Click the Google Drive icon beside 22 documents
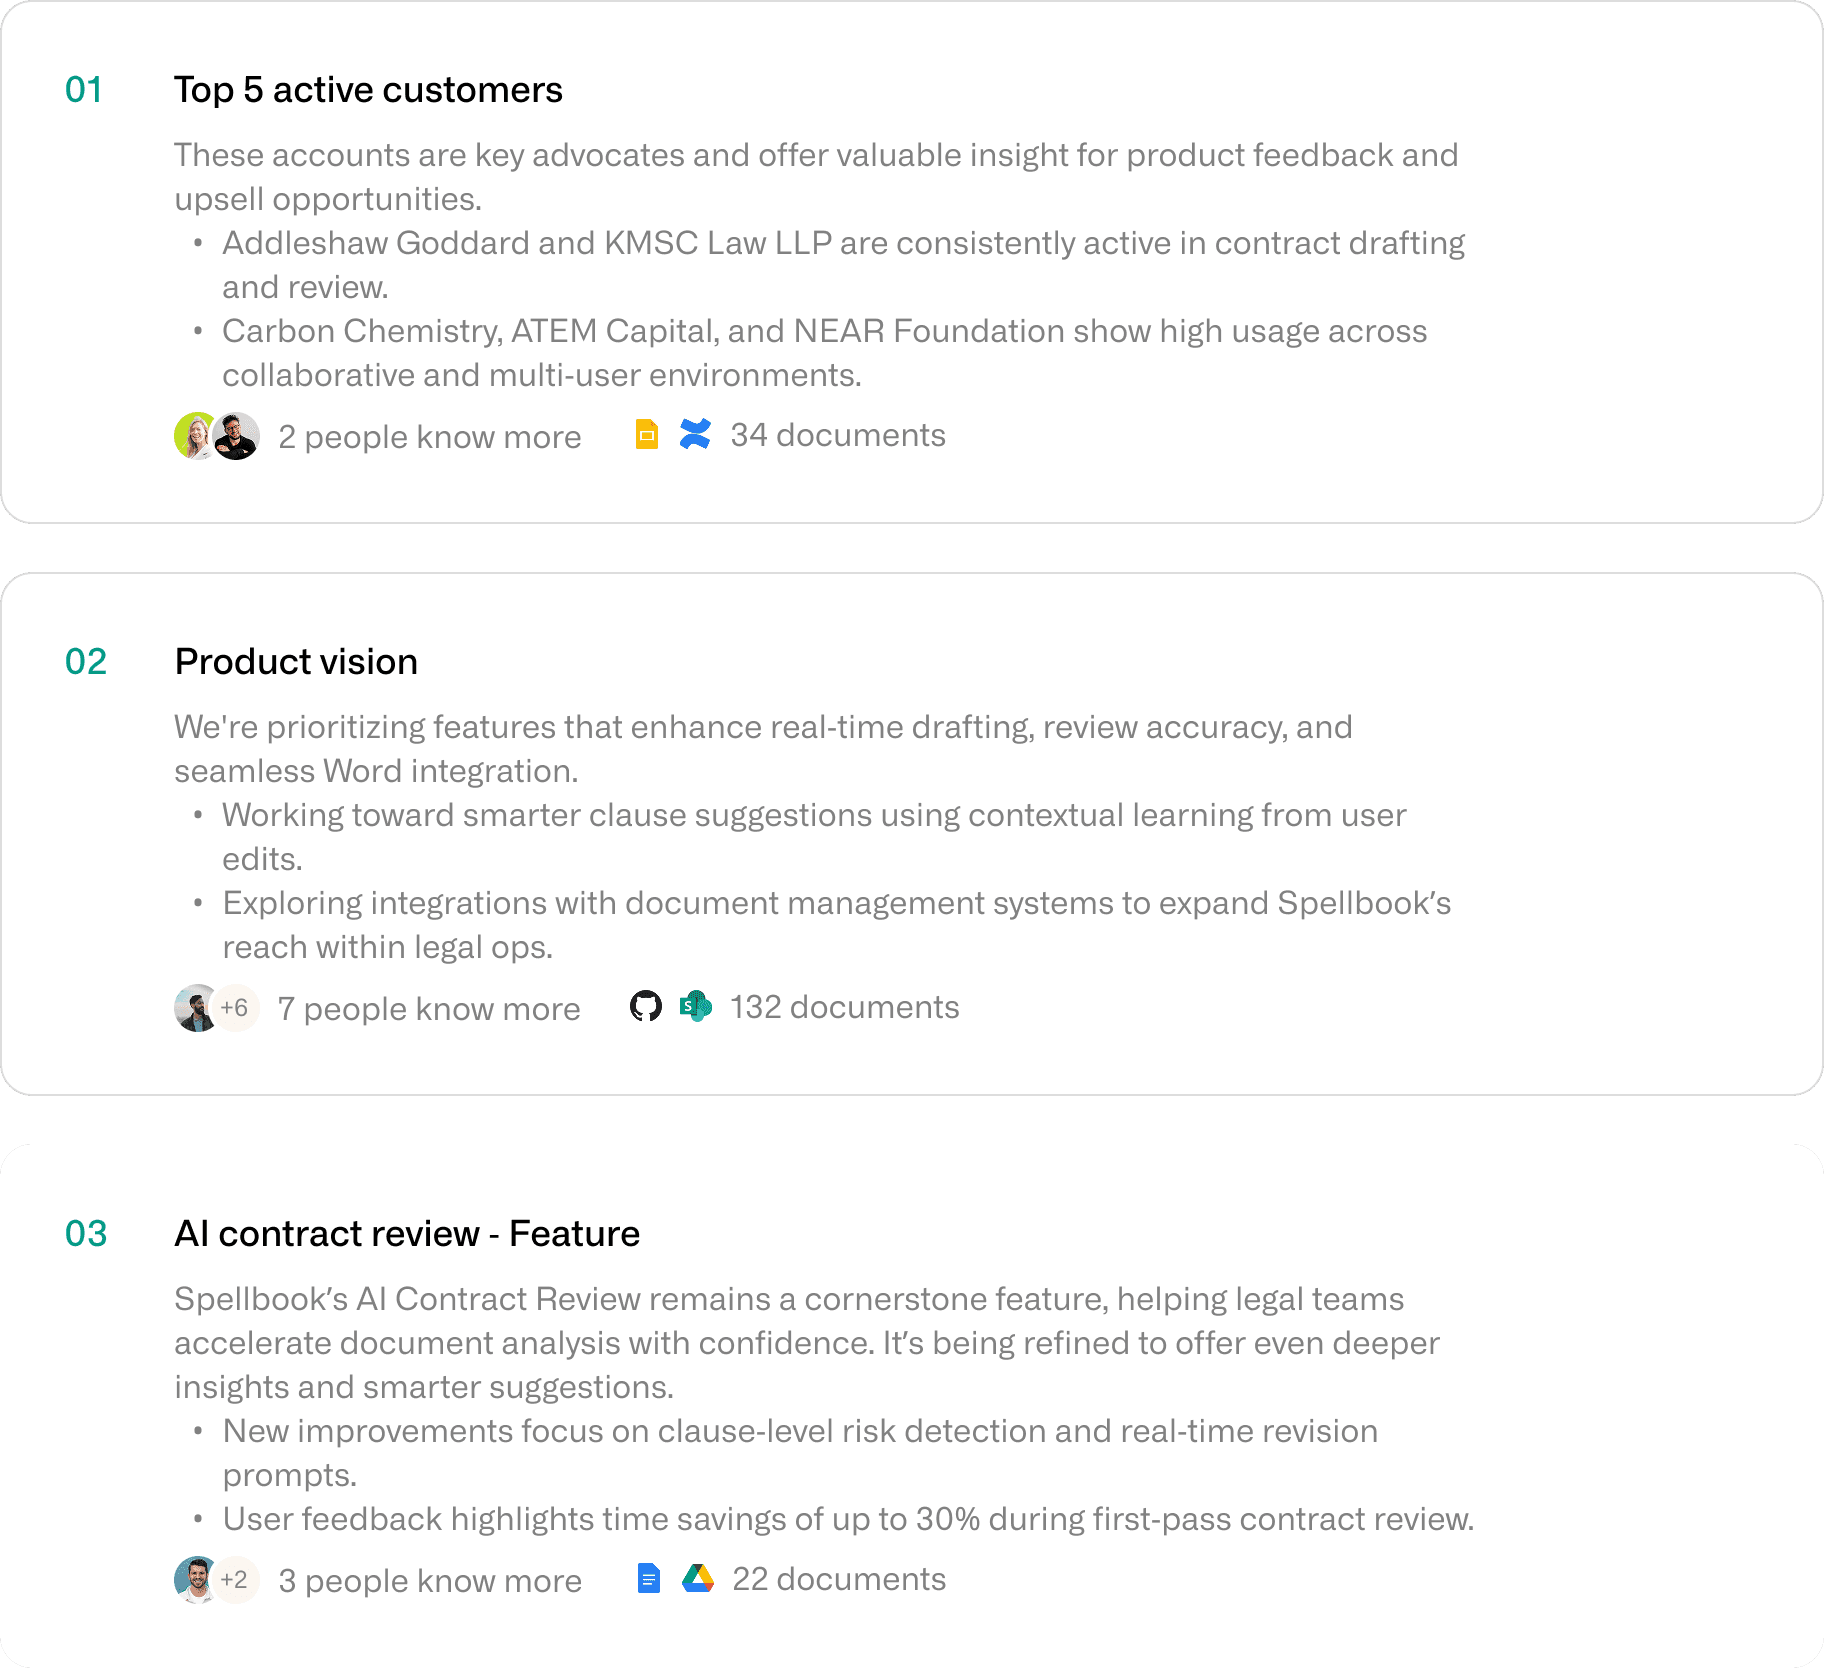 pos(698,1579)
